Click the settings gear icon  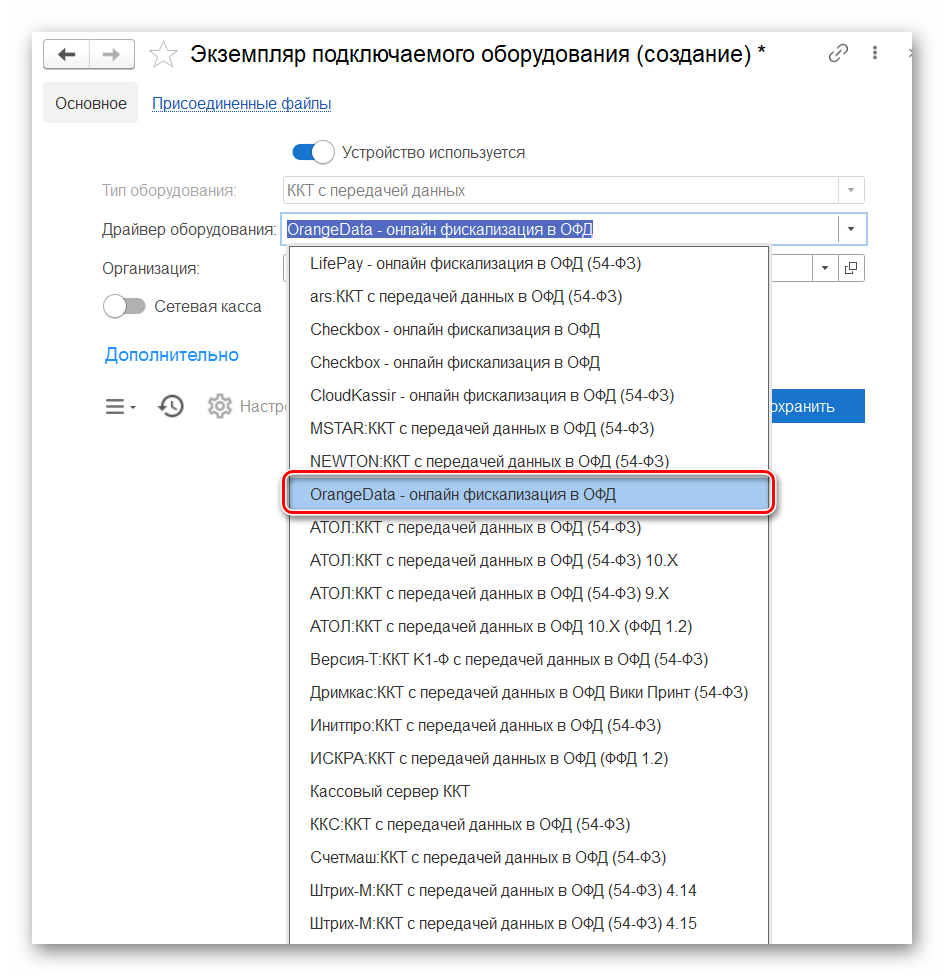point(219,406)
